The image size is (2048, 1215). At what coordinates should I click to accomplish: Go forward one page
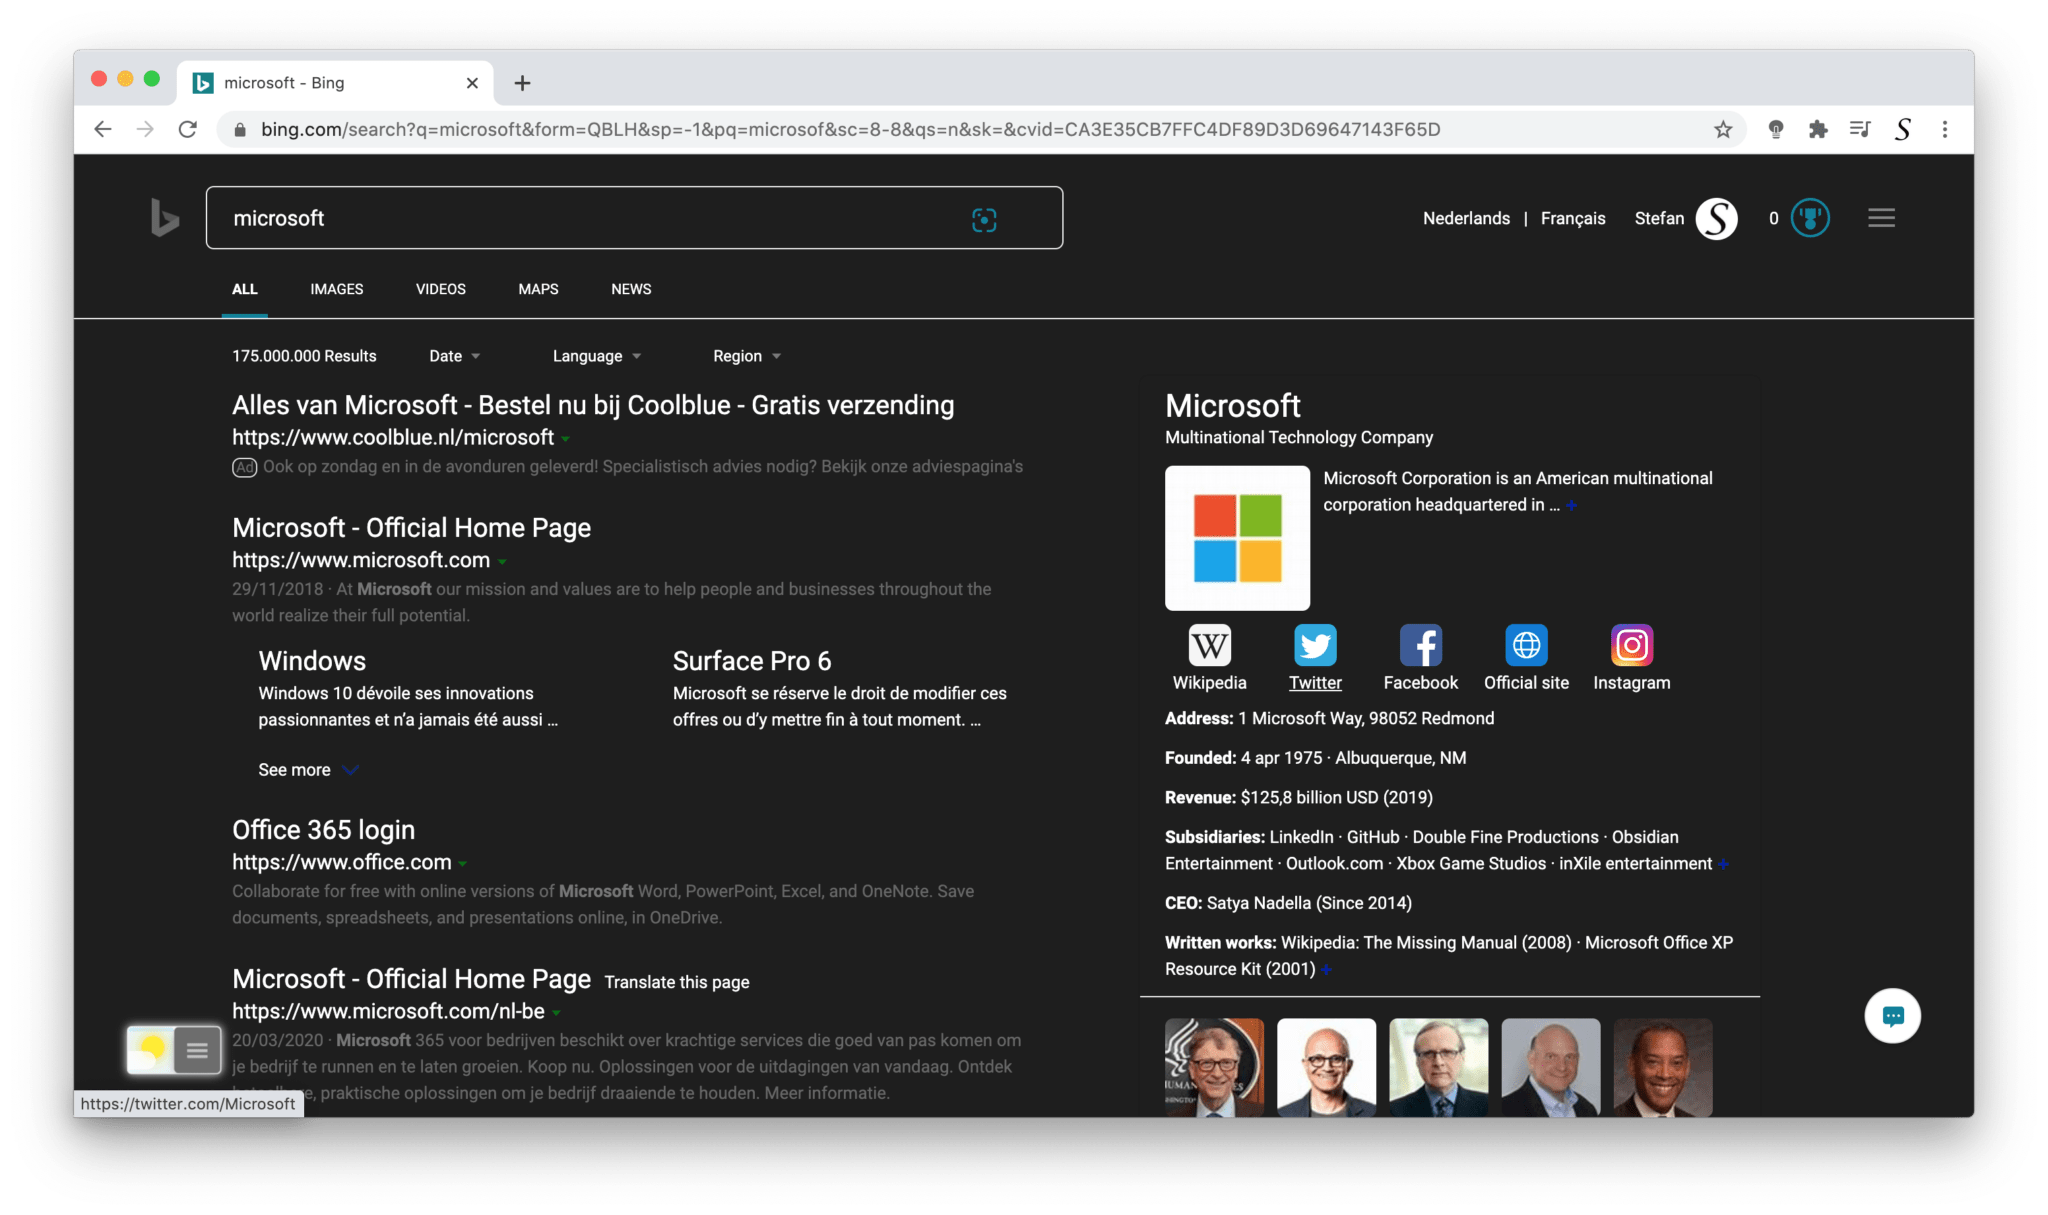145,129
